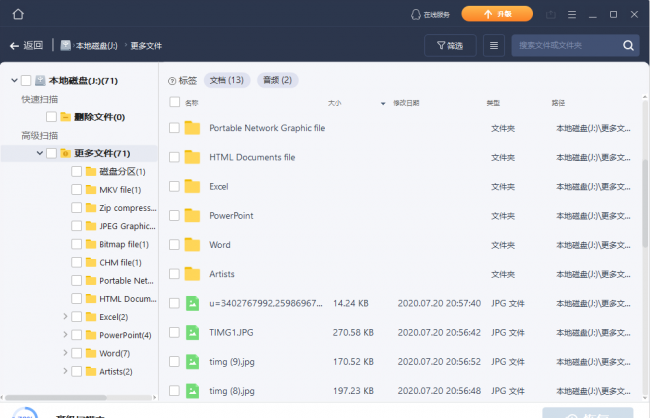Open online service headset icon
This screenshot has width=650, height=418.
pyautogui.click(x=415, y=15)
